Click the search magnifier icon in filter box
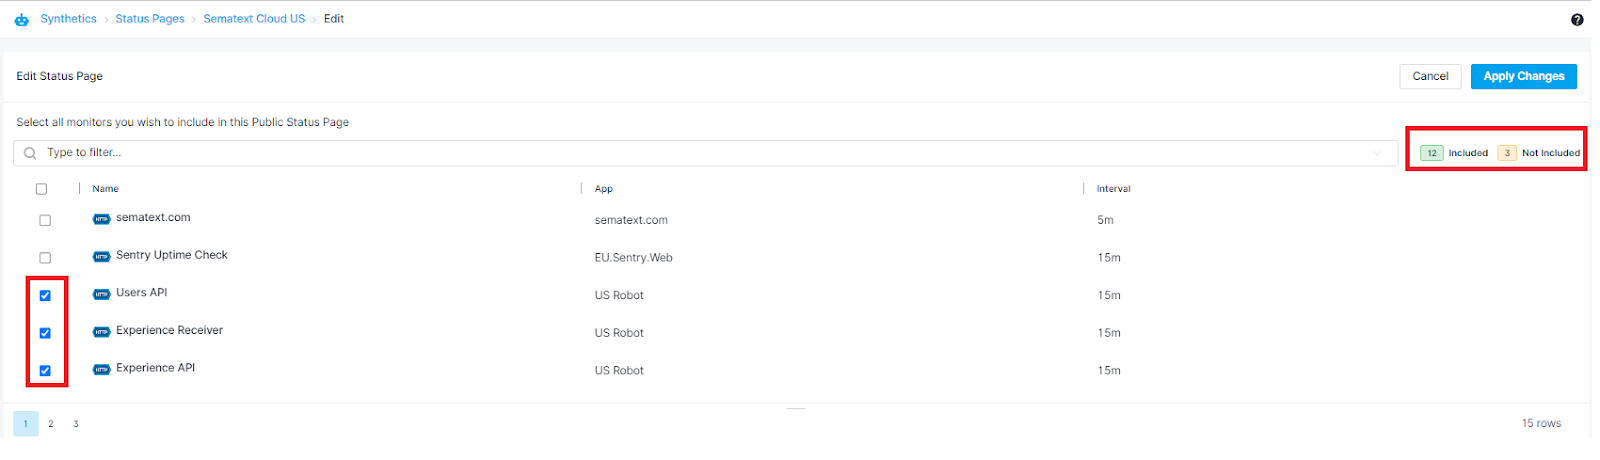1600x460 pixels. tap(30, 153)
